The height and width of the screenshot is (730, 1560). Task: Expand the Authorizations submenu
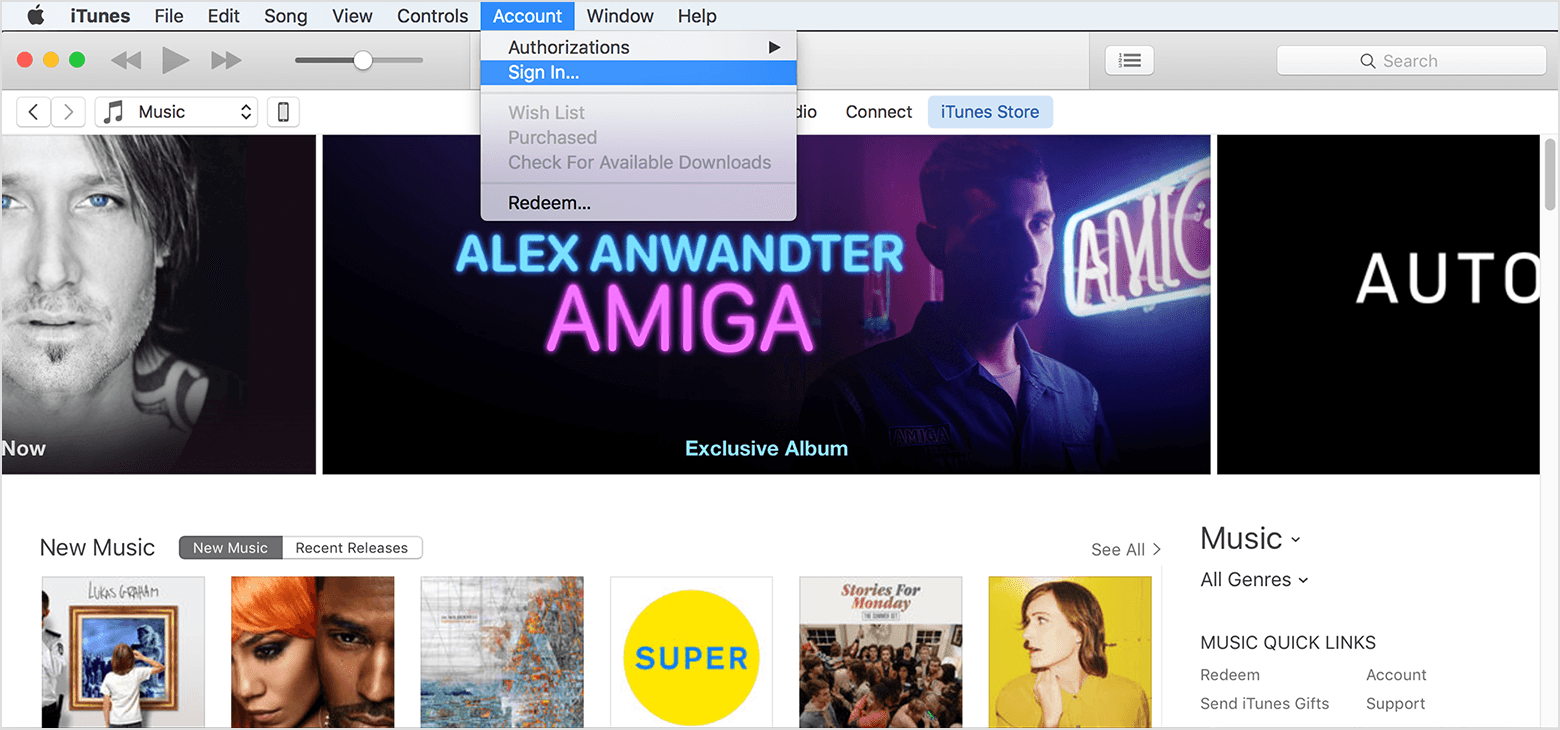point(638,47)
